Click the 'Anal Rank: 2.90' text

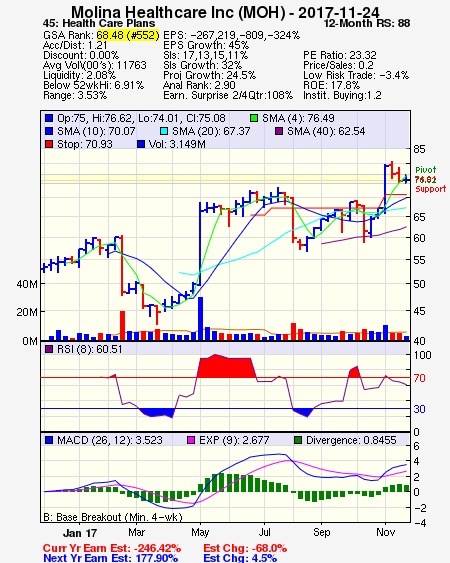click(199, 85)
